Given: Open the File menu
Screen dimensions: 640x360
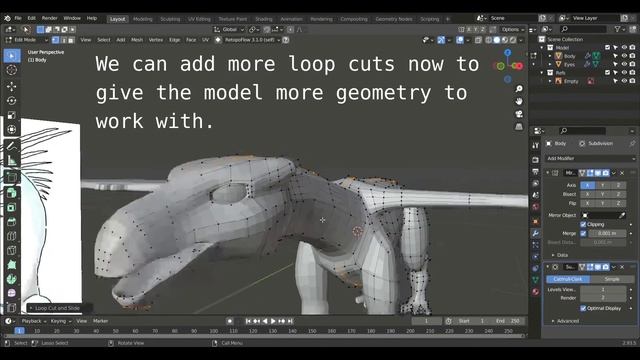Looking at the screenshot, I should click(x=18, y=18).
